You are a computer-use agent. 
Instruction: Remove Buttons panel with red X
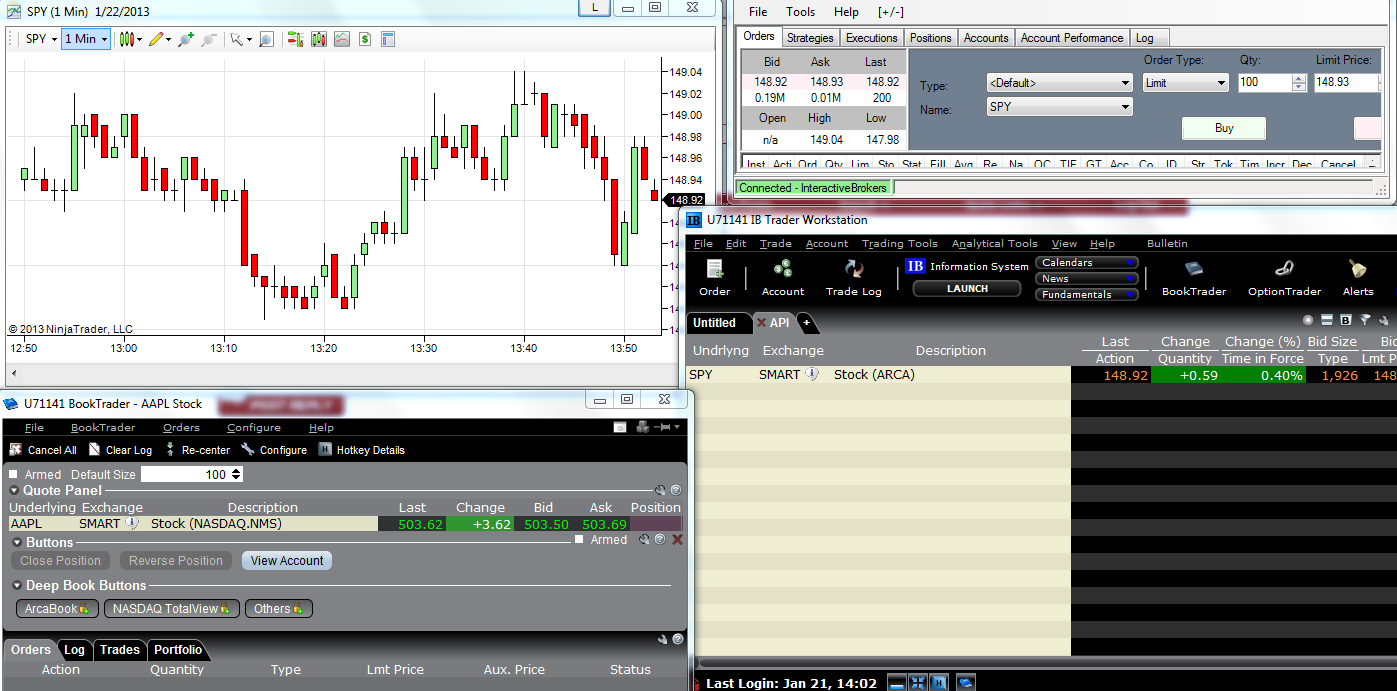[x=677, y=540]
